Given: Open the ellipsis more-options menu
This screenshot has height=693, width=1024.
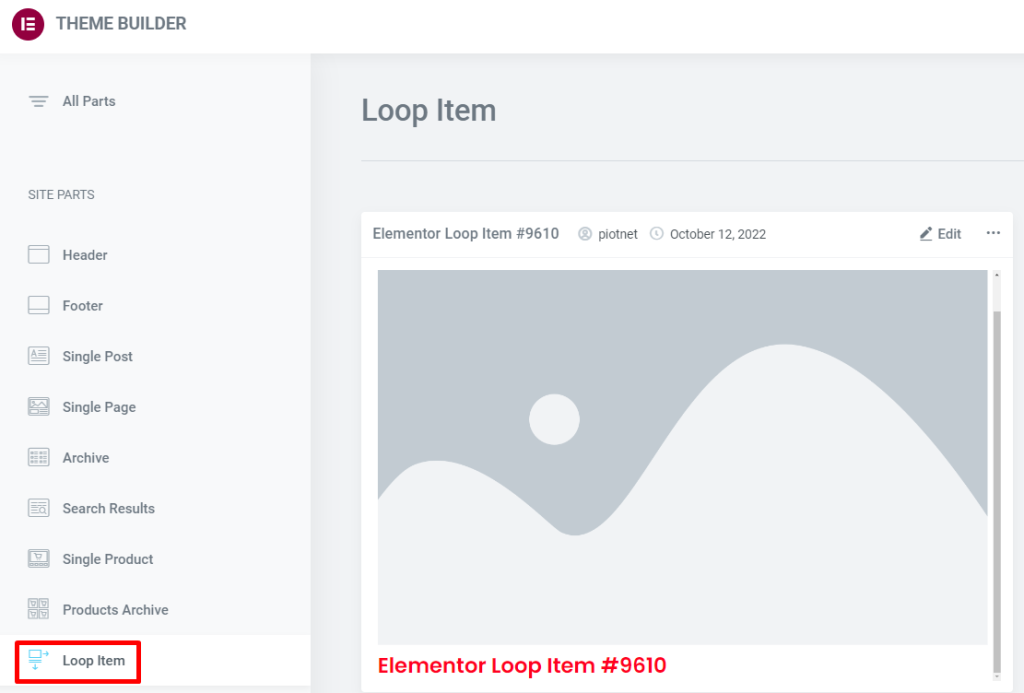Looking at the screenshot, I should coord(993,233).
